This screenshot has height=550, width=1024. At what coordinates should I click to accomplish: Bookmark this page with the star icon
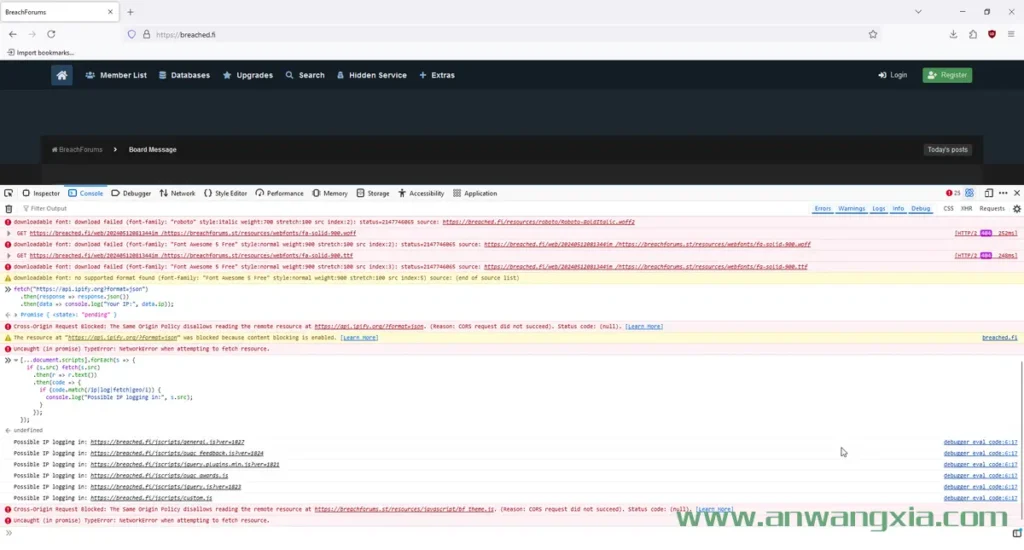(x=873, y=35)
